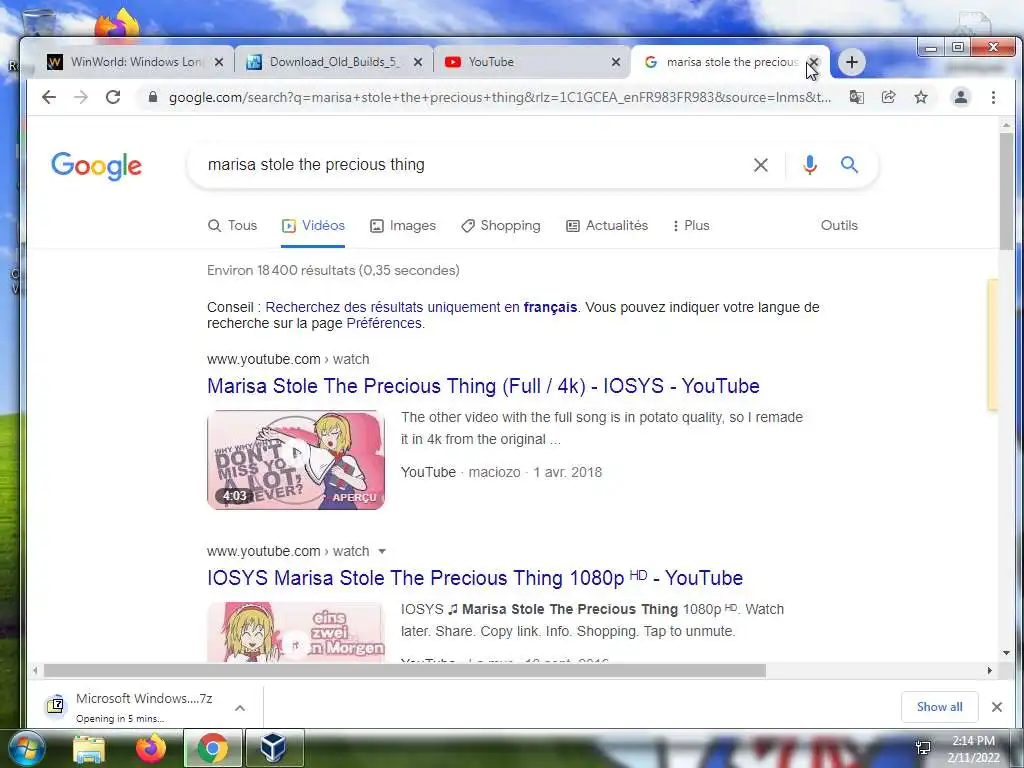This screenshot has height=768, width=1024.
Task: Expand the download item options chevron
Action: 240,707
